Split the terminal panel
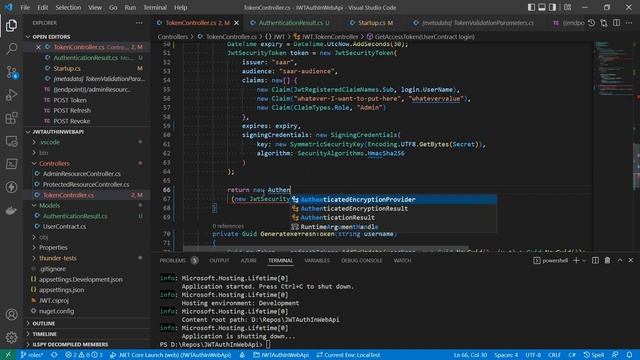Screen dimensions: 640x360 click(595, 260)
